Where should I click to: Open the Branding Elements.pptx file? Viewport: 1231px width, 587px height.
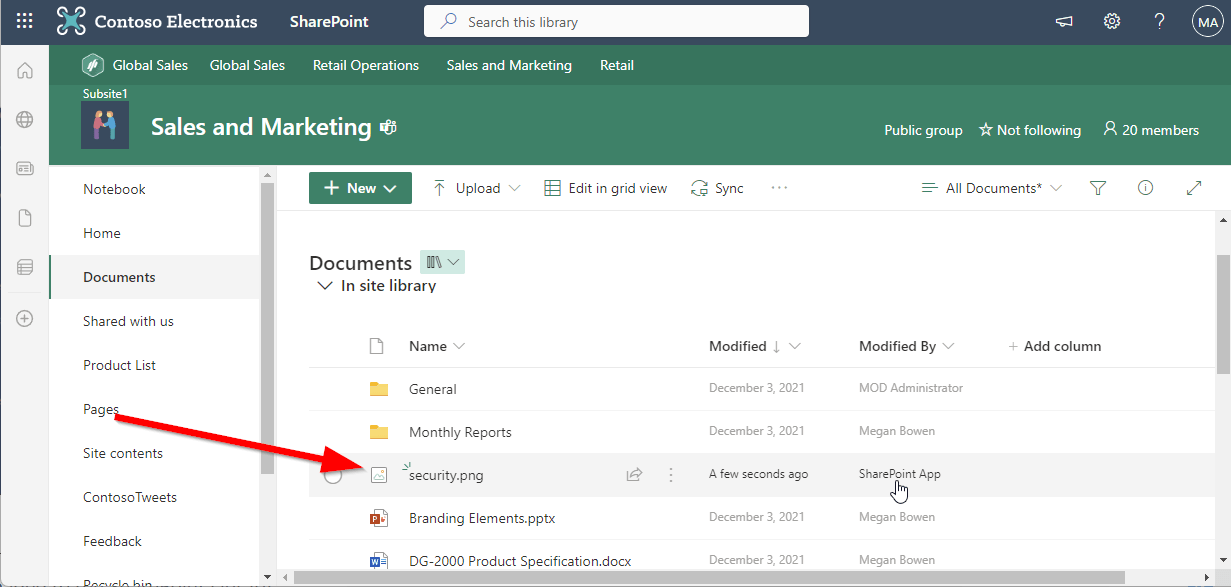[x=481, y=518]
